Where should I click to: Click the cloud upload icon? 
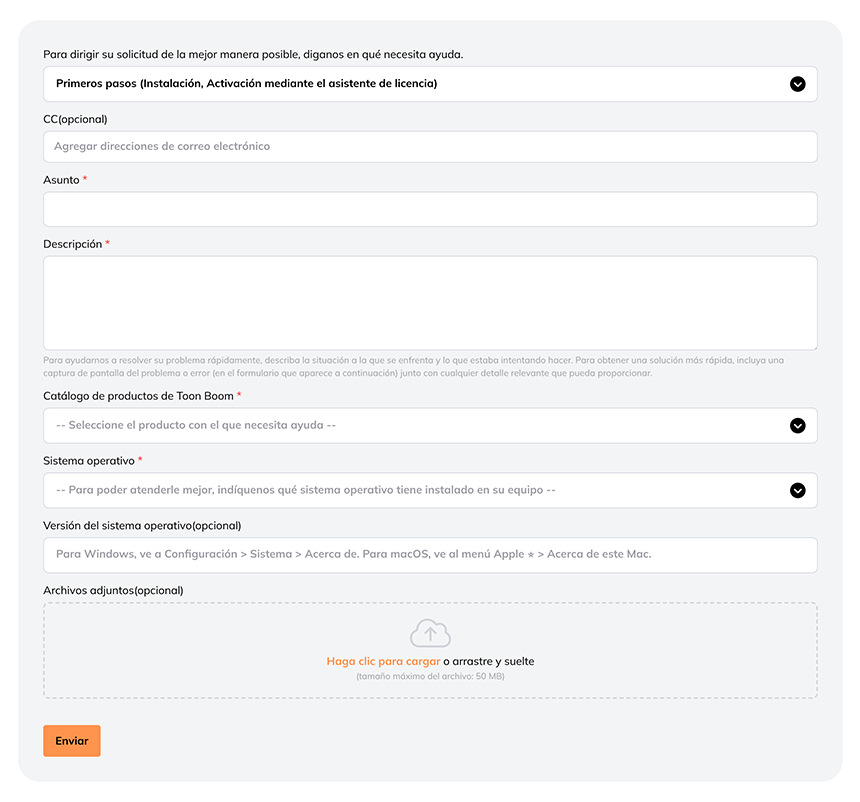[431, 633]
